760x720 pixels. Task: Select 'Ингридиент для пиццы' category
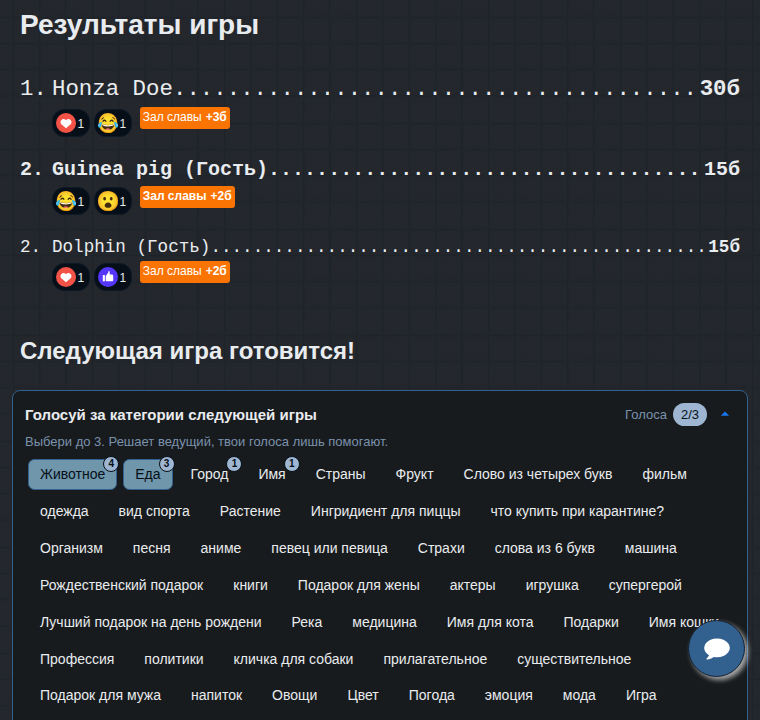(x=385, y=511)
